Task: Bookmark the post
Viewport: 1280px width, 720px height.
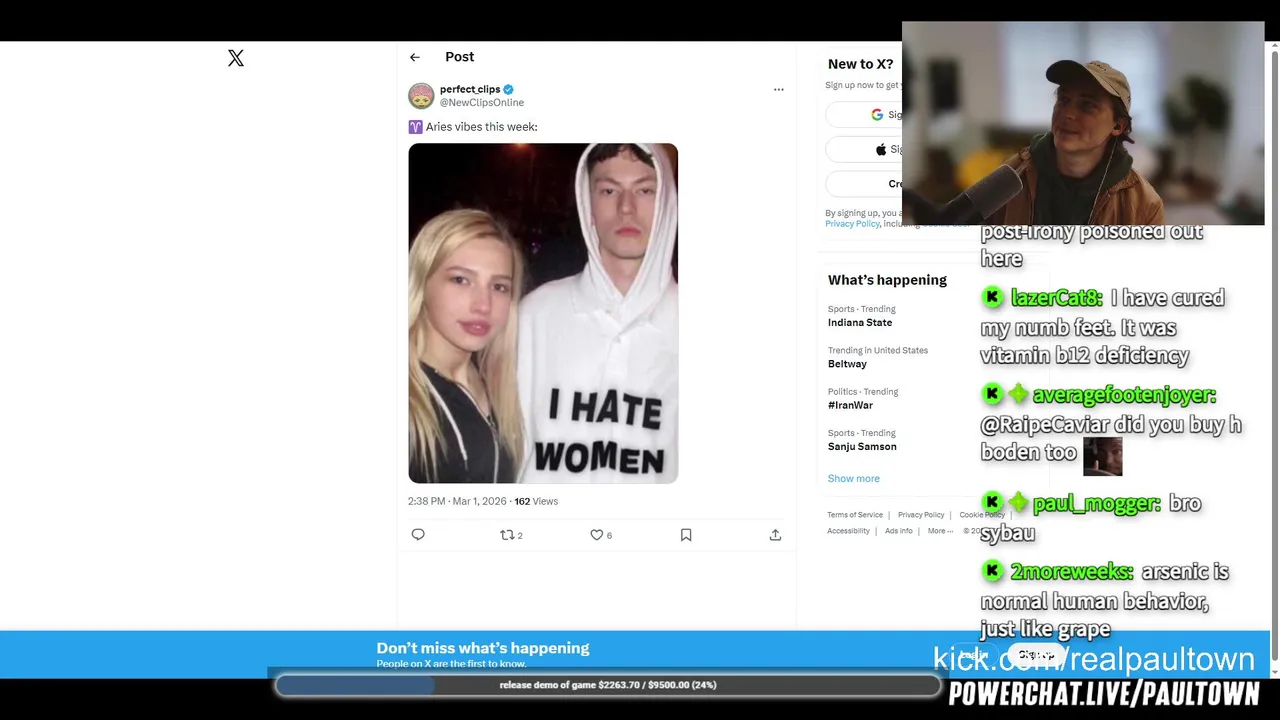Action: click(x=686, y=535)
